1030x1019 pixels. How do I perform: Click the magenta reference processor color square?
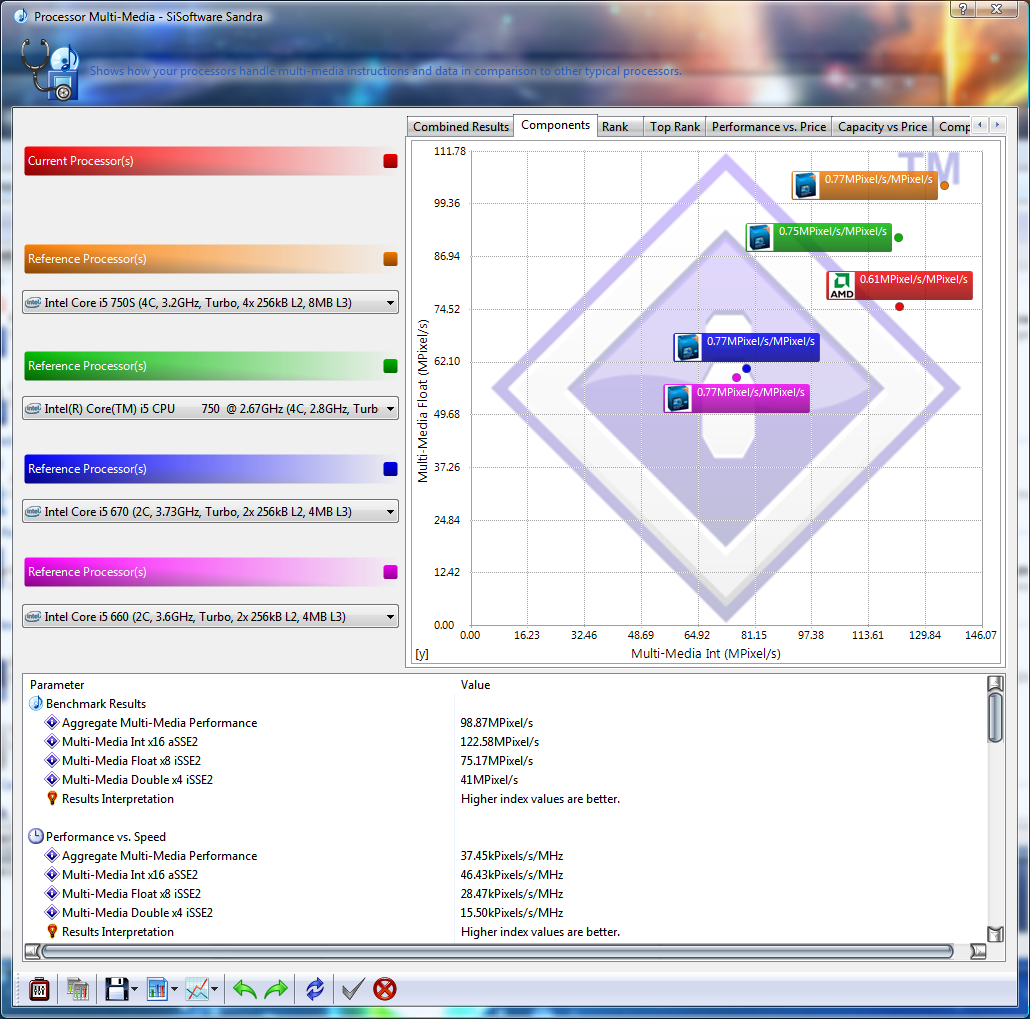(390, 572)
